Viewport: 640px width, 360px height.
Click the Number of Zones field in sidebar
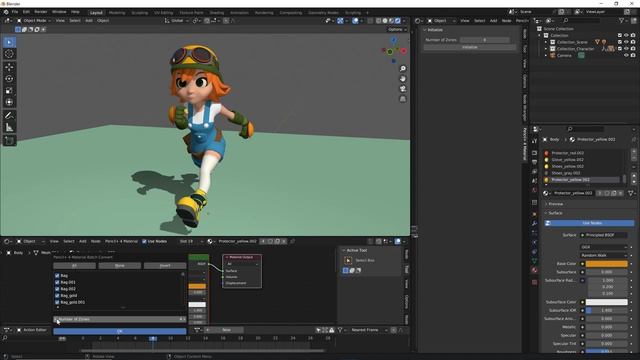(x=484, y=40)
